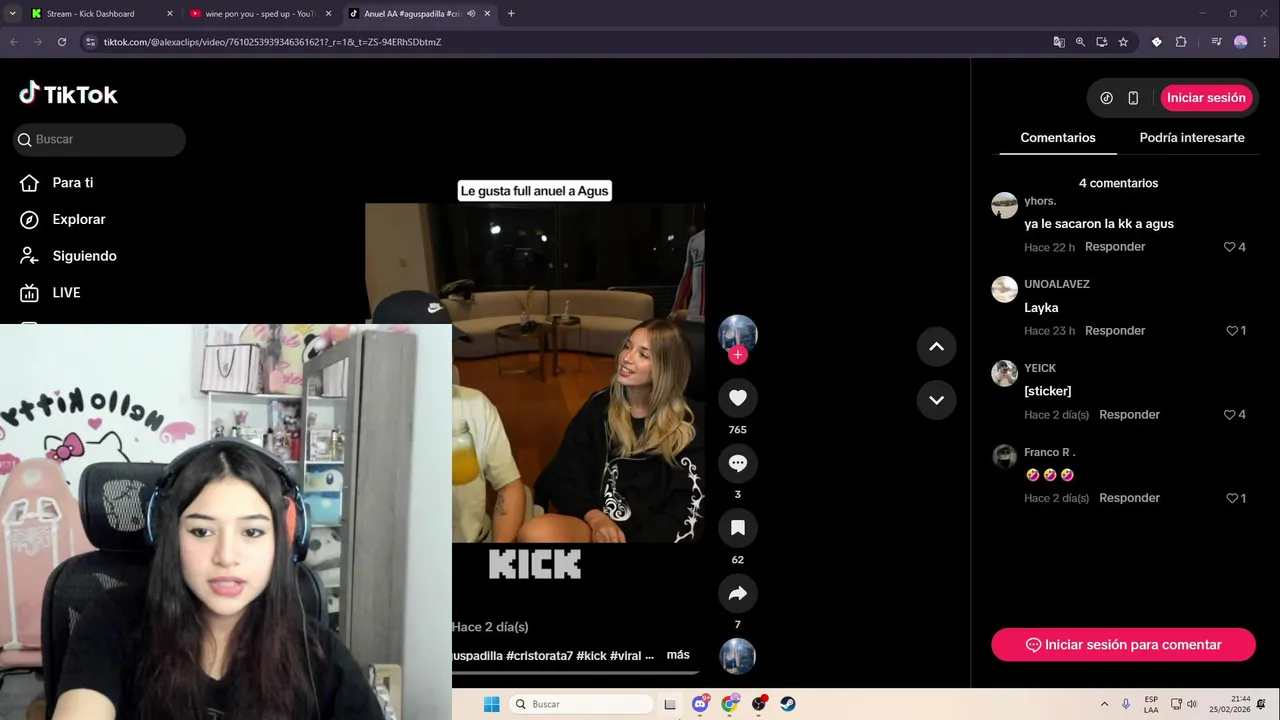Install app icon in address bar
This screenshot has height=720, width=1280.
[x=1102, y=42]
